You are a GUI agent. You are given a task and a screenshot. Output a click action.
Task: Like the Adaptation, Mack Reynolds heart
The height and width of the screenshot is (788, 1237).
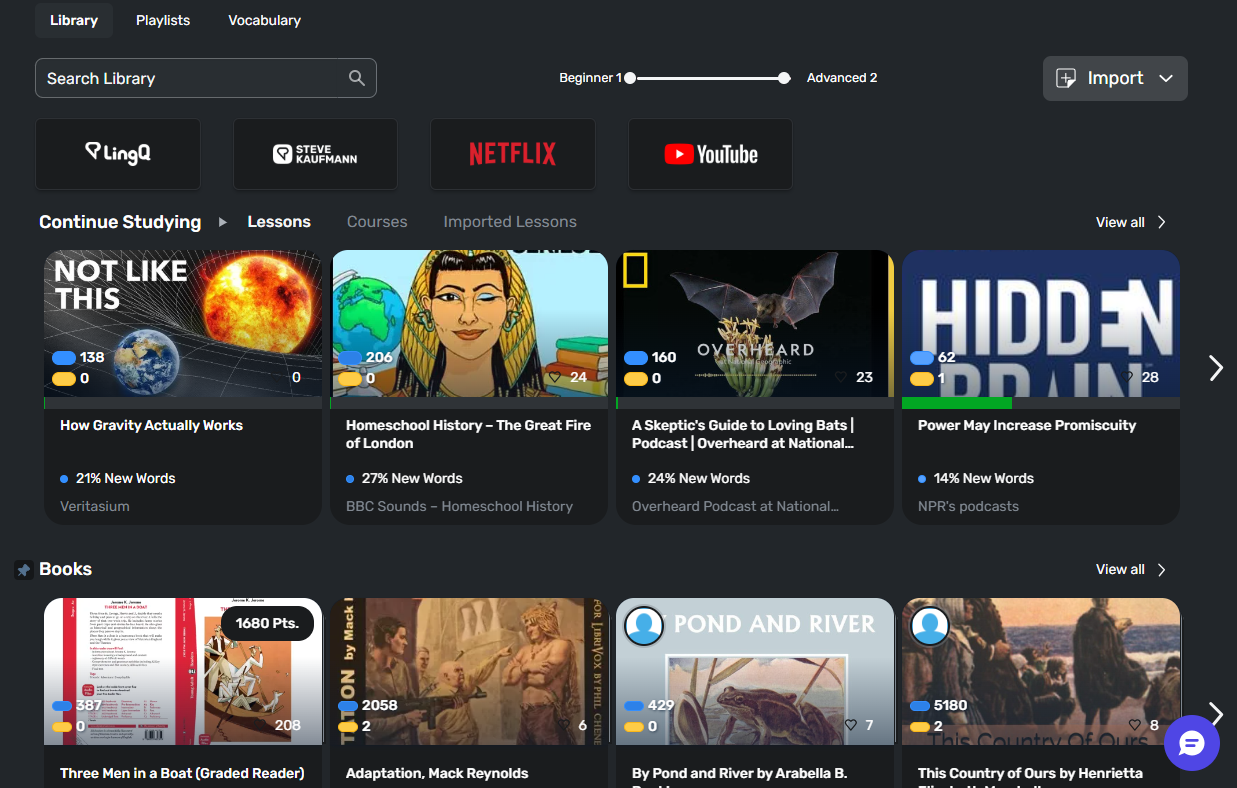(x=565, y=726)
